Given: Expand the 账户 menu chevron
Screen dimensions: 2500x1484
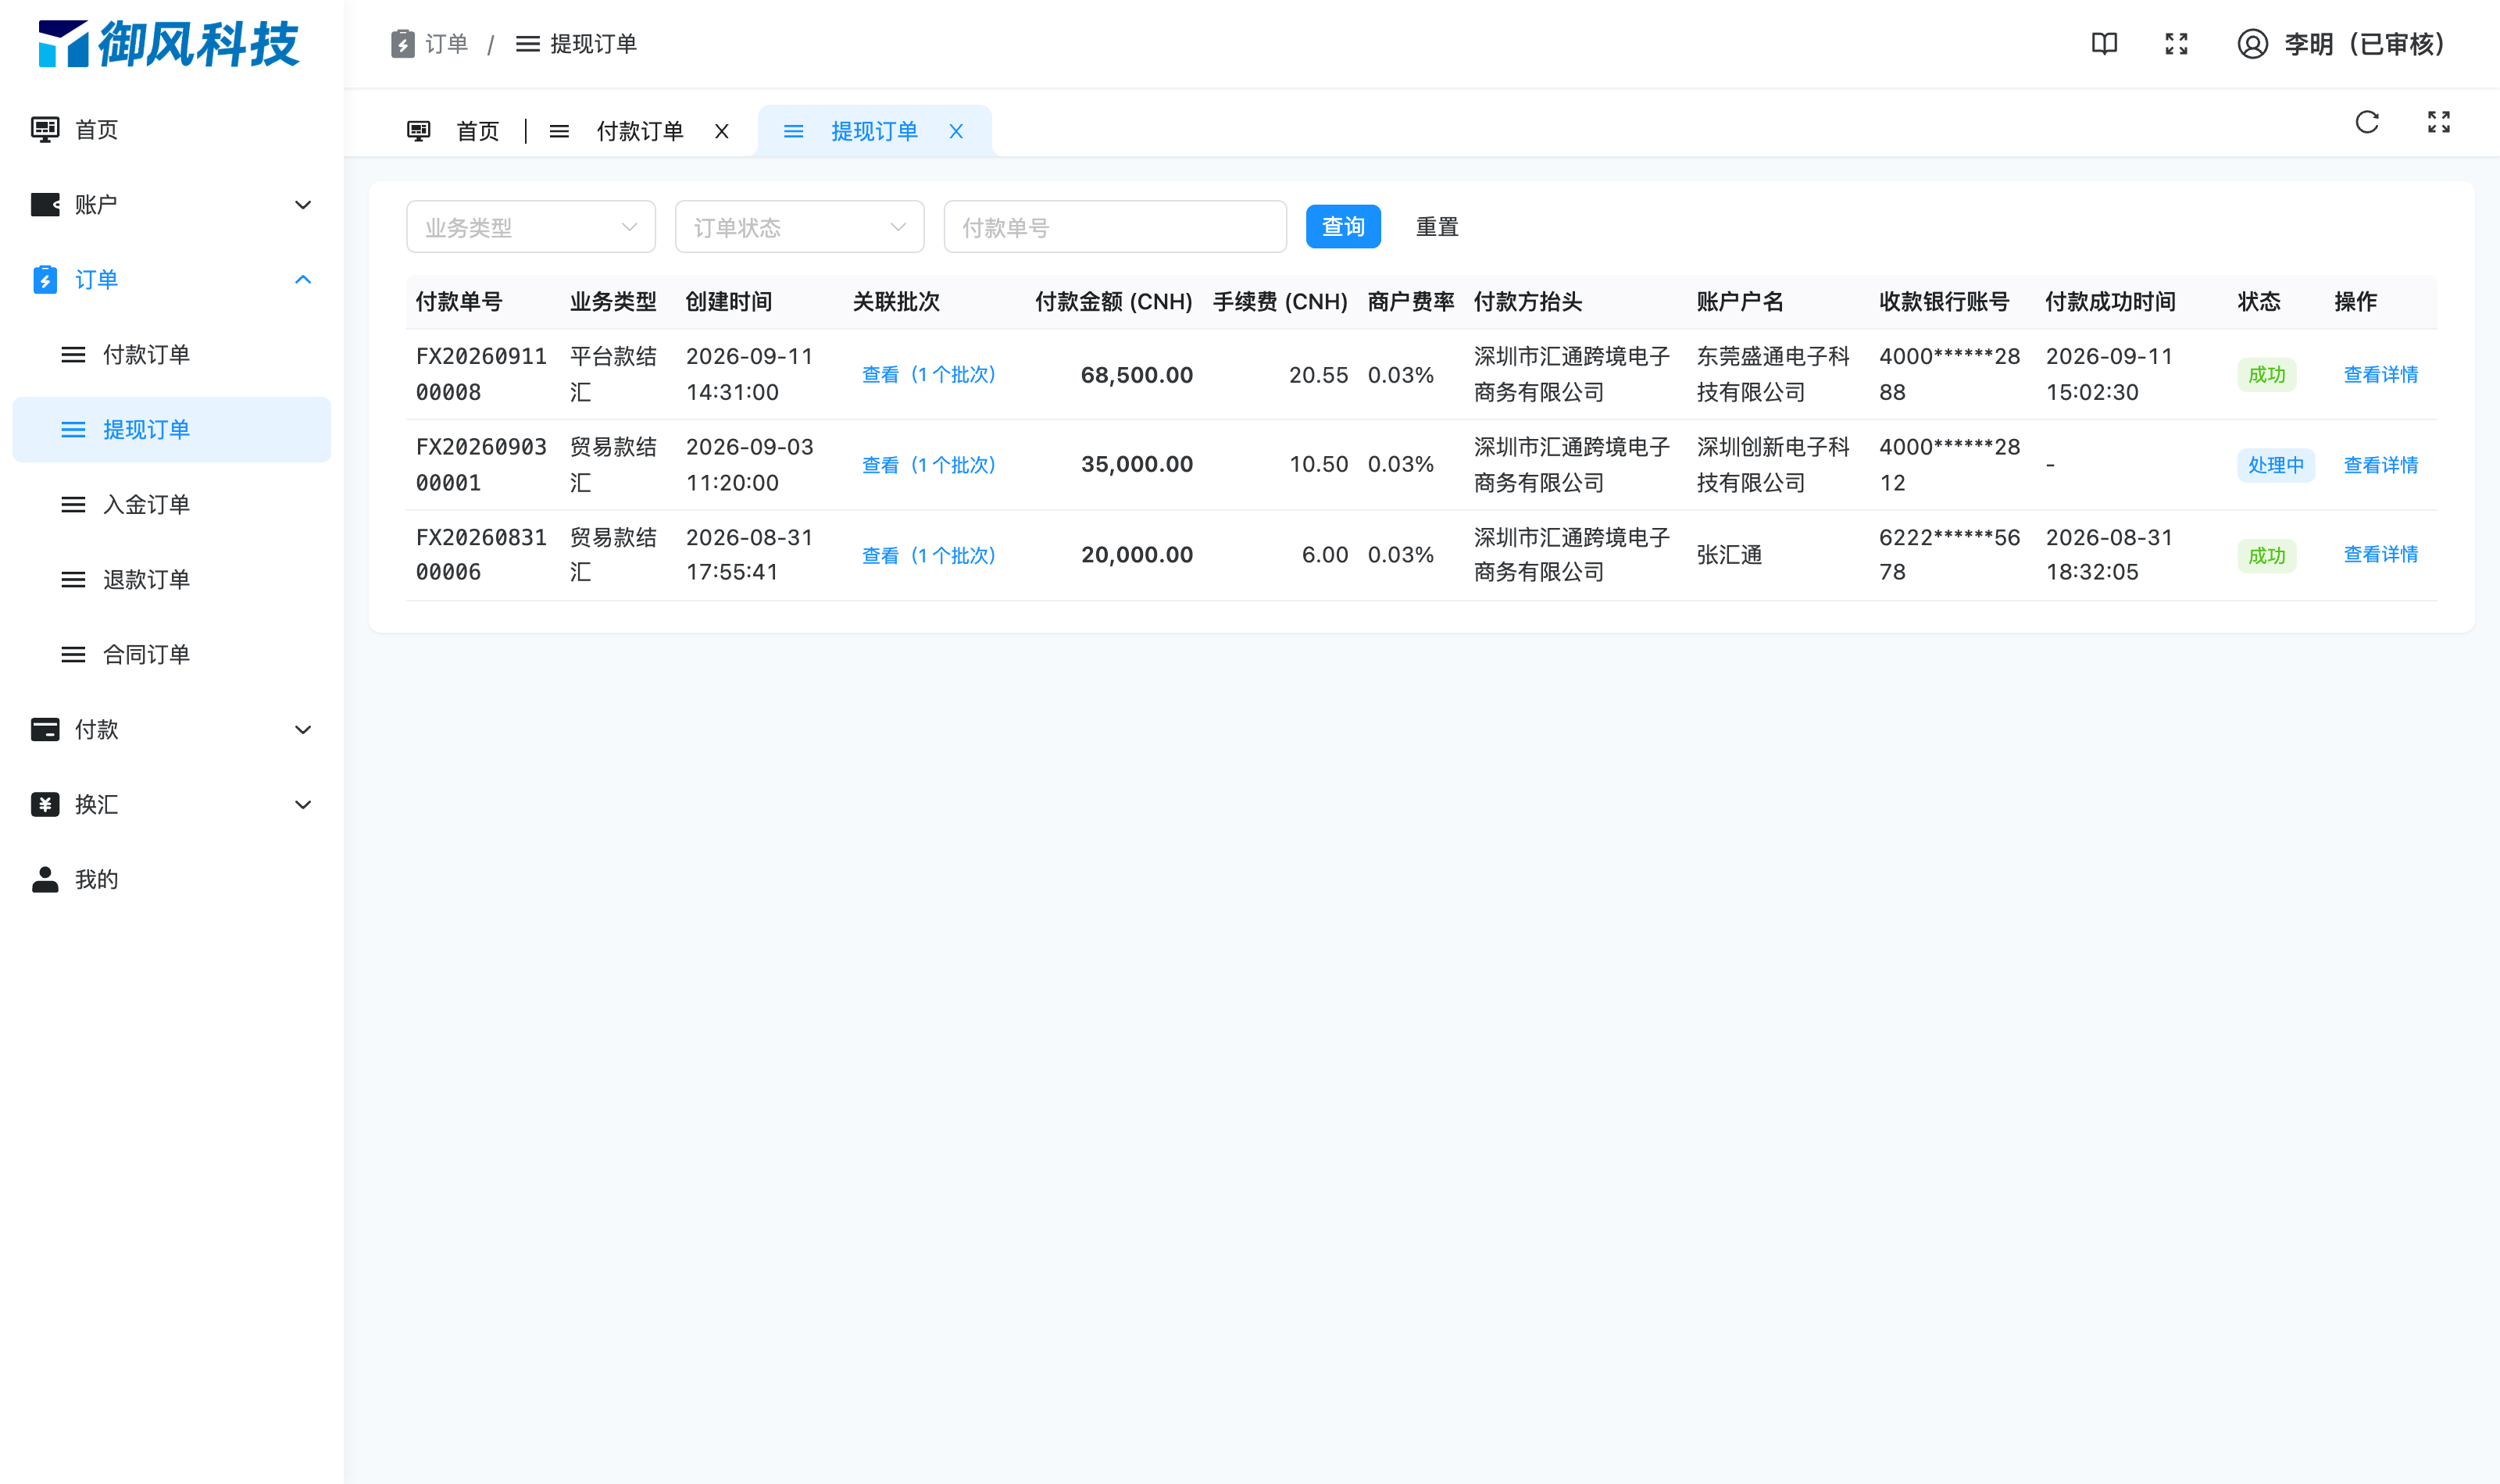Looking at the screenshot, I should (303, 205).
